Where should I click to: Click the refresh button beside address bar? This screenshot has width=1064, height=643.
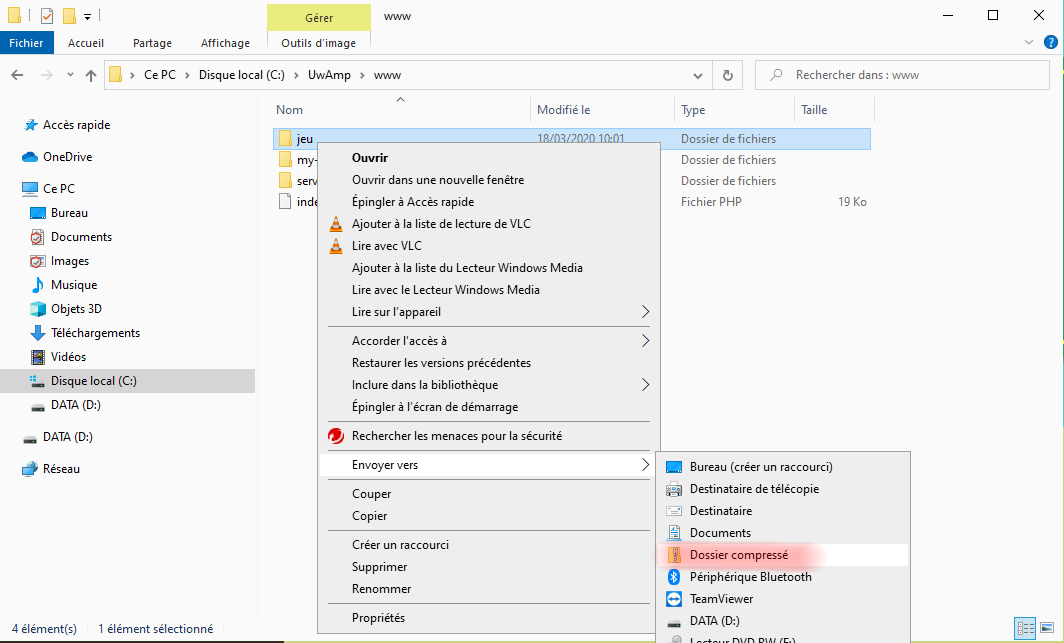point(727,75)
